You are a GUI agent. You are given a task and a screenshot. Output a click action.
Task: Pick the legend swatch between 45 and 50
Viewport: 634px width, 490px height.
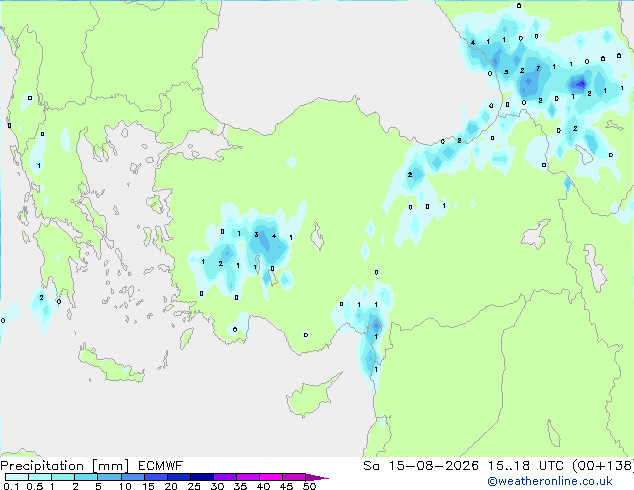(294, 477)
